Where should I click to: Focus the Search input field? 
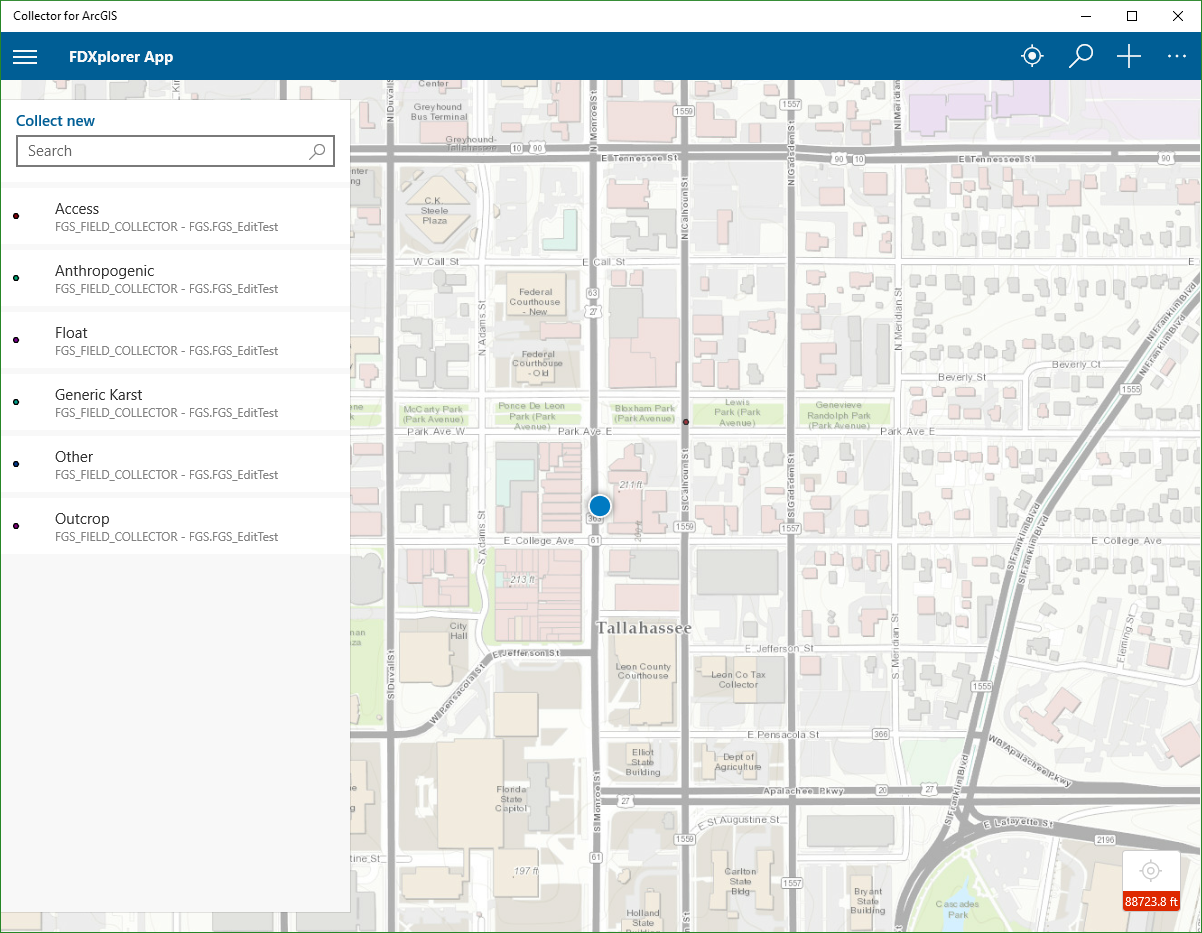tap(175, 151)
